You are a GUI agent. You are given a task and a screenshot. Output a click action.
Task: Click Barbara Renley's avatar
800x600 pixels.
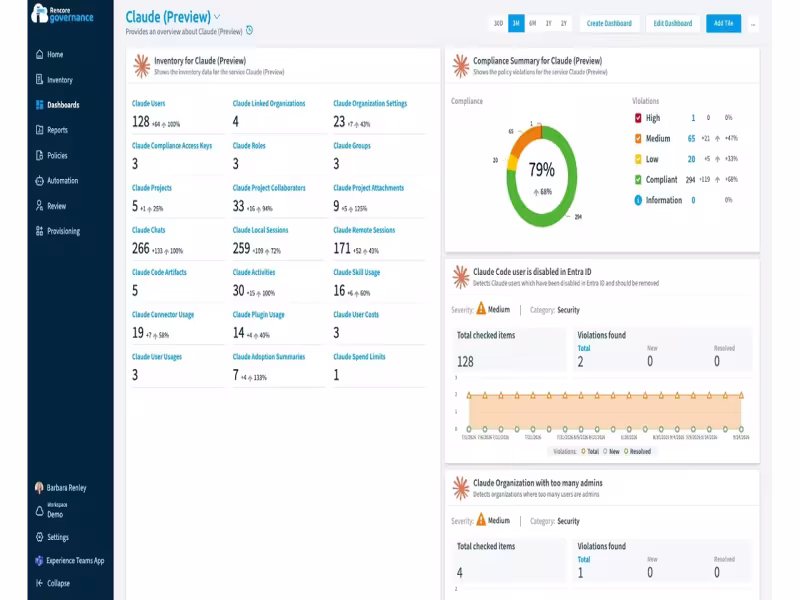pyautogui.click(x=39, y=488)
